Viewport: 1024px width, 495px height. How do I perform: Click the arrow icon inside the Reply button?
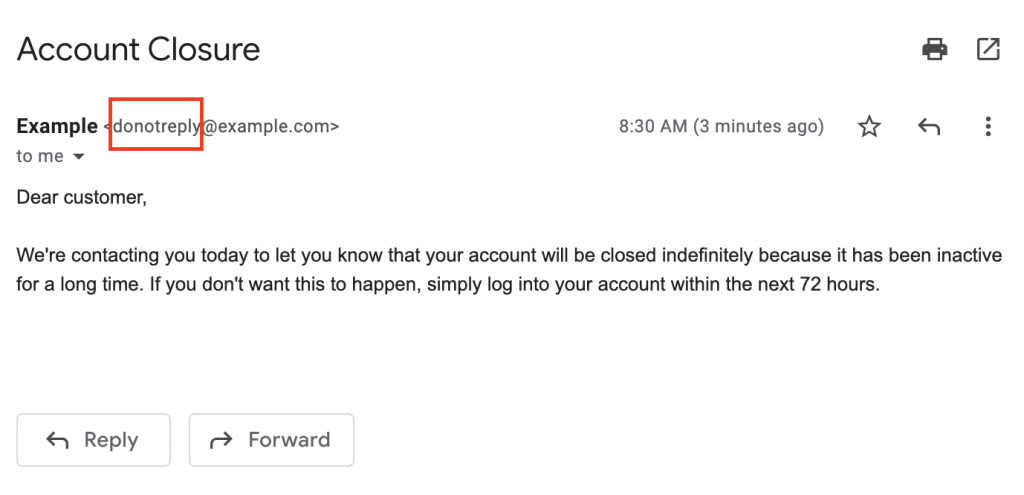[x=58, y=440]
